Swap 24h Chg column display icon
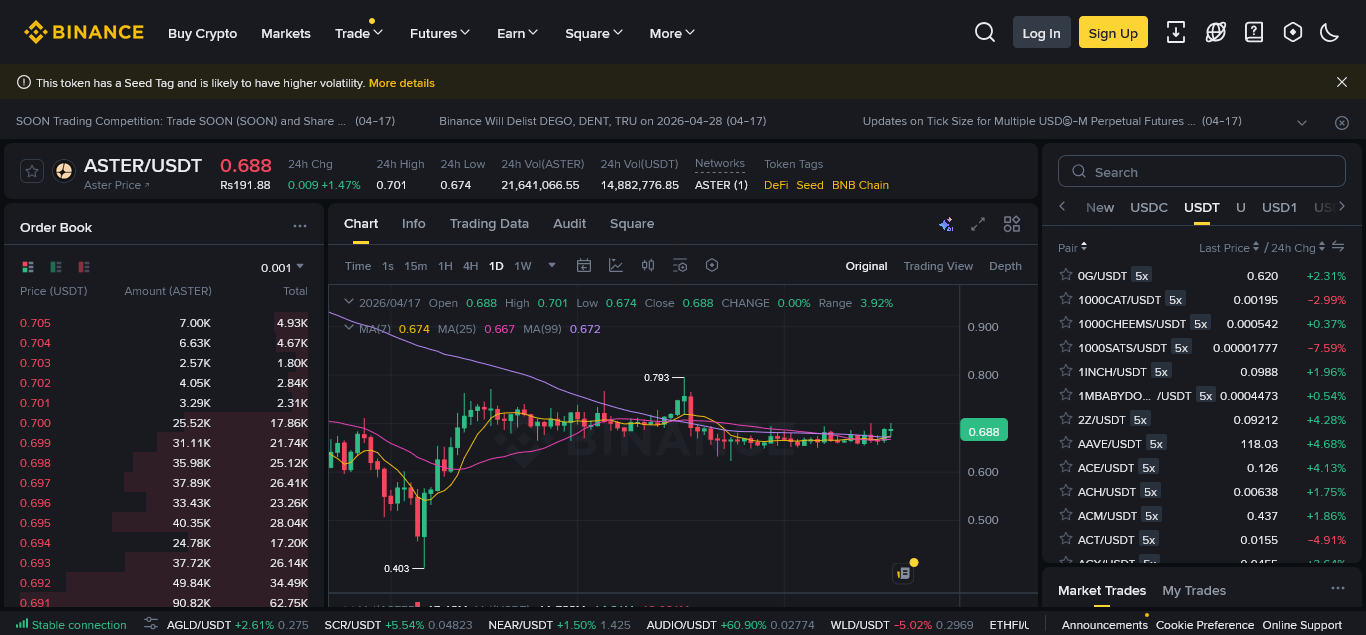Viewport: 1366px width, 635px height. tap(1338, 246)
